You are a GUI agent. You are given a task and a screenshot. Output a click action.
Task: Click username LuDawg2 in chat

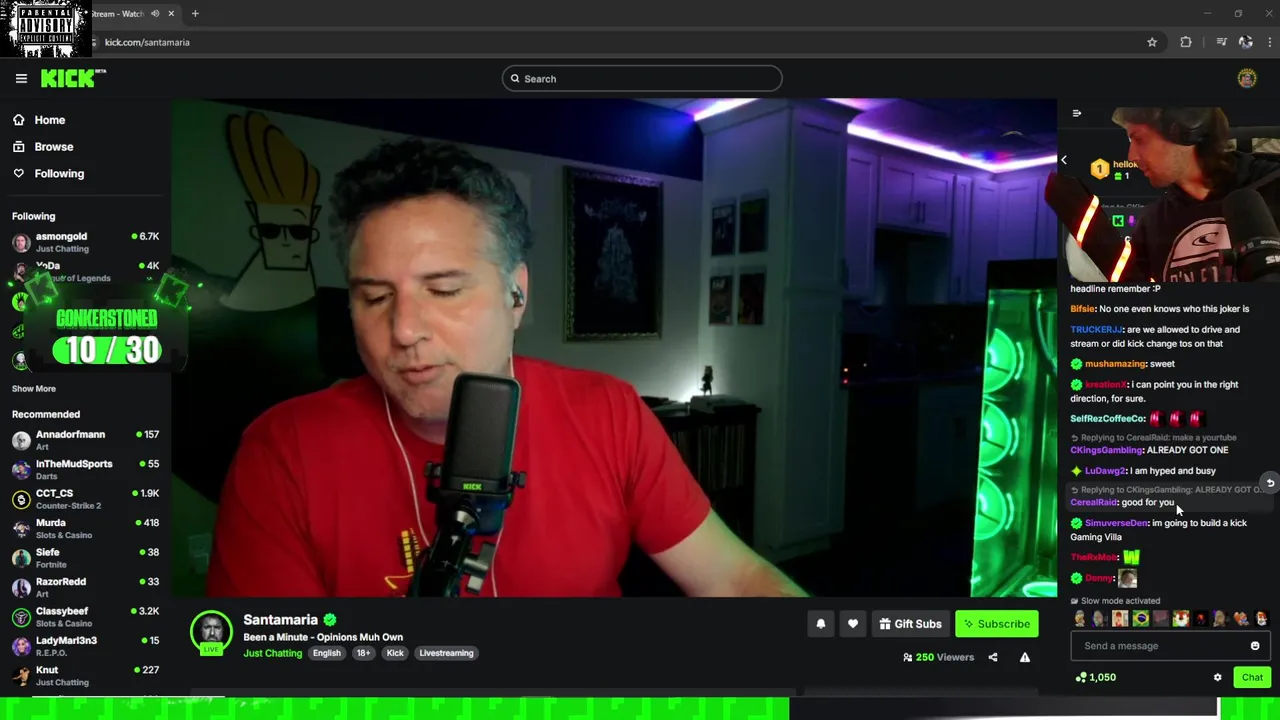pyautogui.click(x=1106, y=471)
